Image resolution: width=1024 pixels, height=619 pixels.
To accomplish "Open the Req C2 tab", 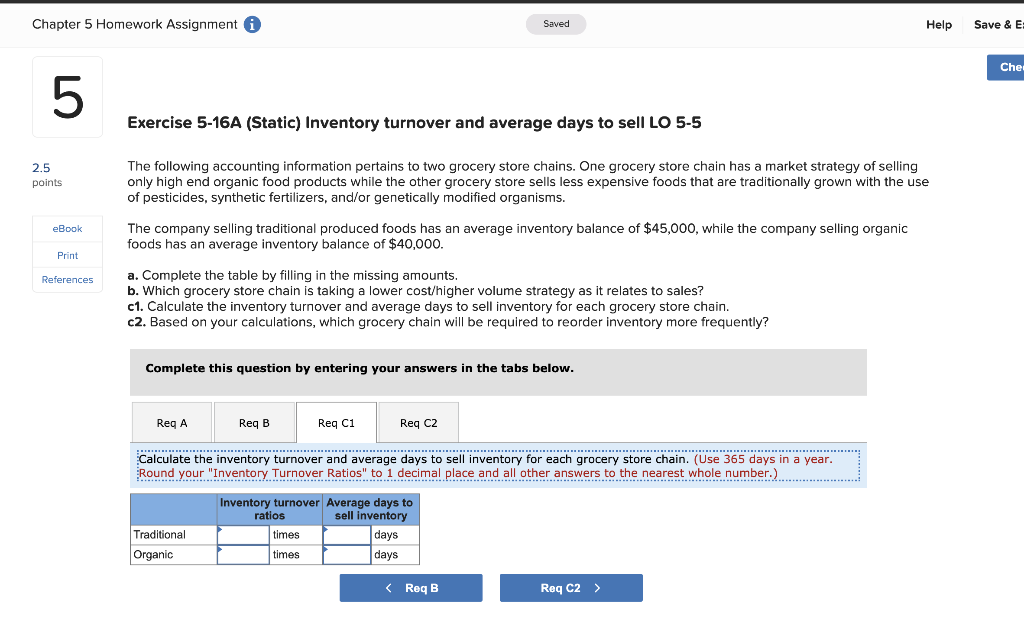I will (418, 422).
